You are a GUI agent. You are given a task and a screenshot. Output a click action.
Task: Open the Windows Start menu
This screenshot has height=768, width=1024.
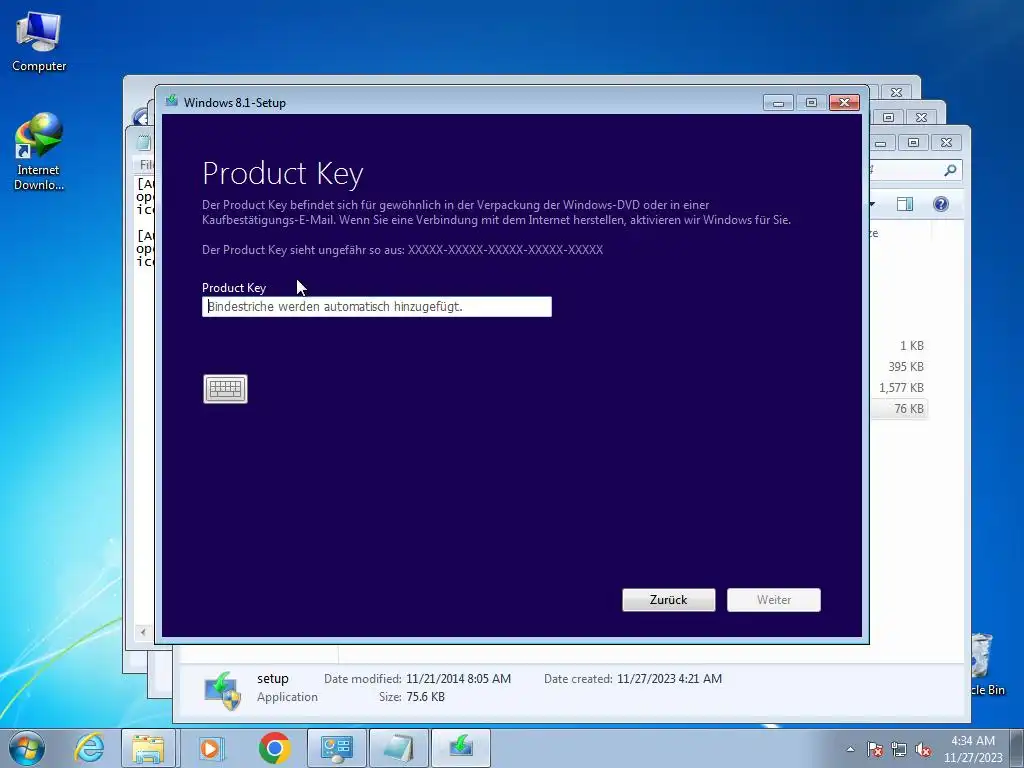coord(27,748)
